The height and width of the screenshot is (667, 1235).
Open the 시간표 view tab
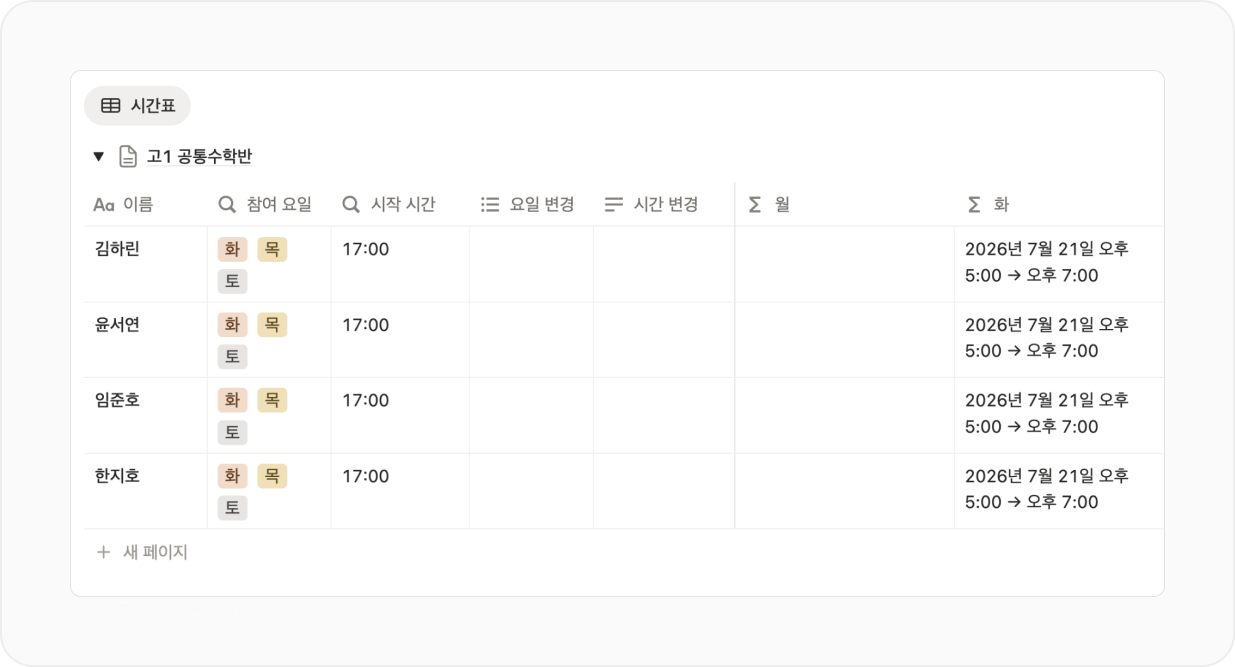click(137, 105)
